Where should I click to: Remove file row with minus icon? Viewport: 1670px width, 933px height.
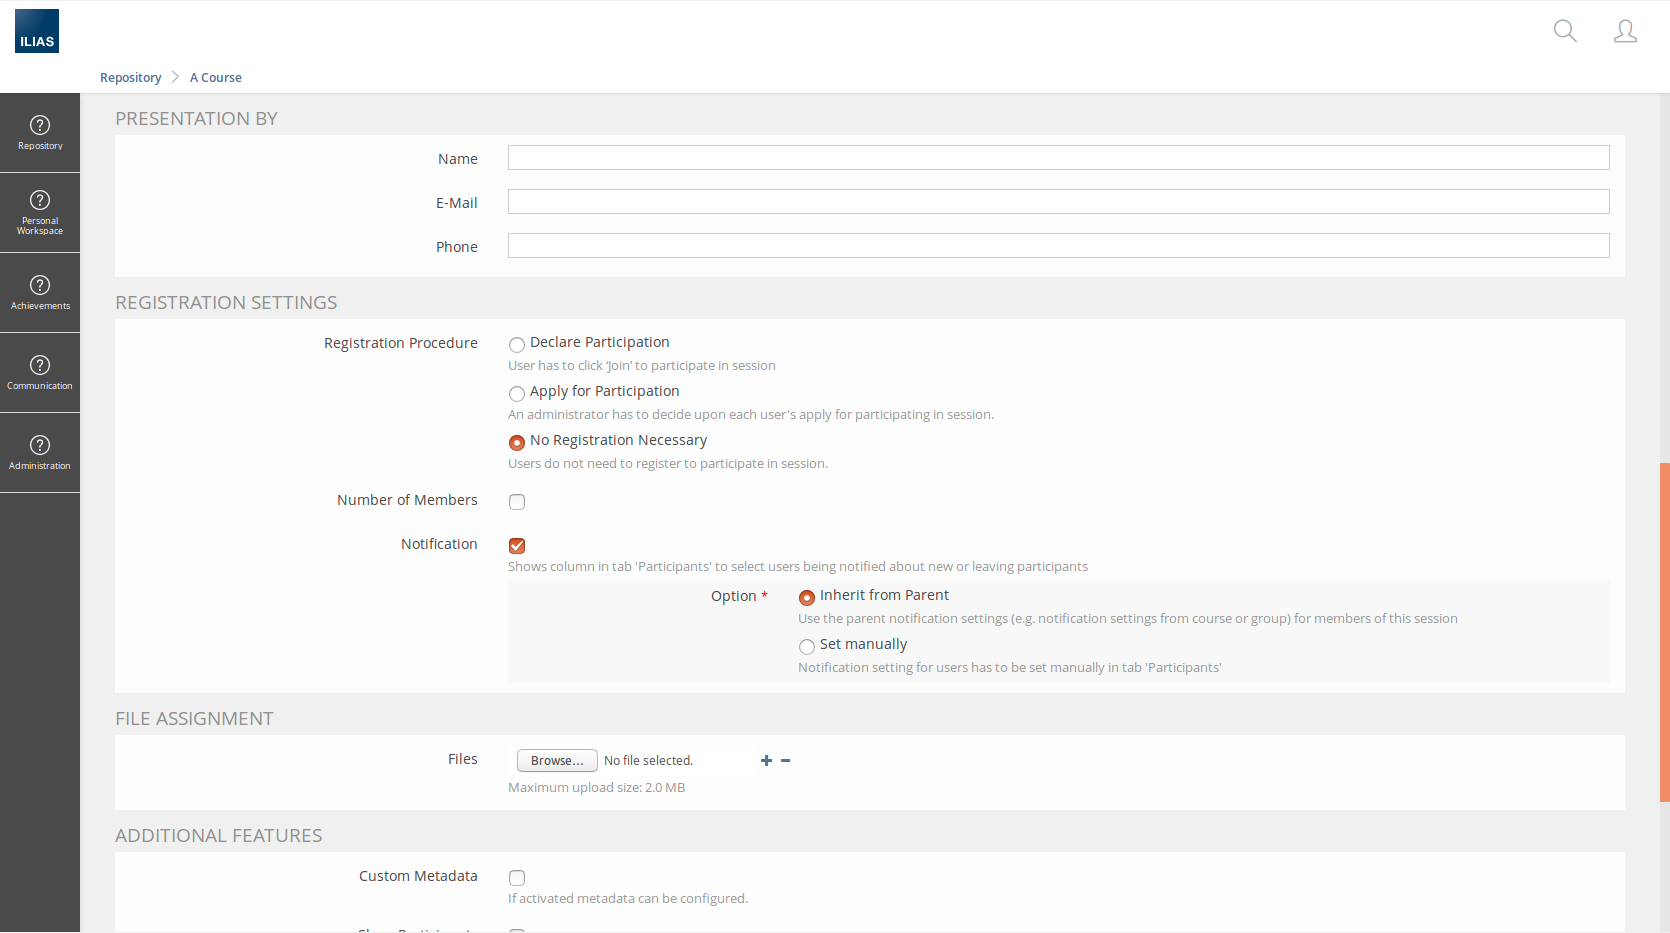[x=786, y=761]
